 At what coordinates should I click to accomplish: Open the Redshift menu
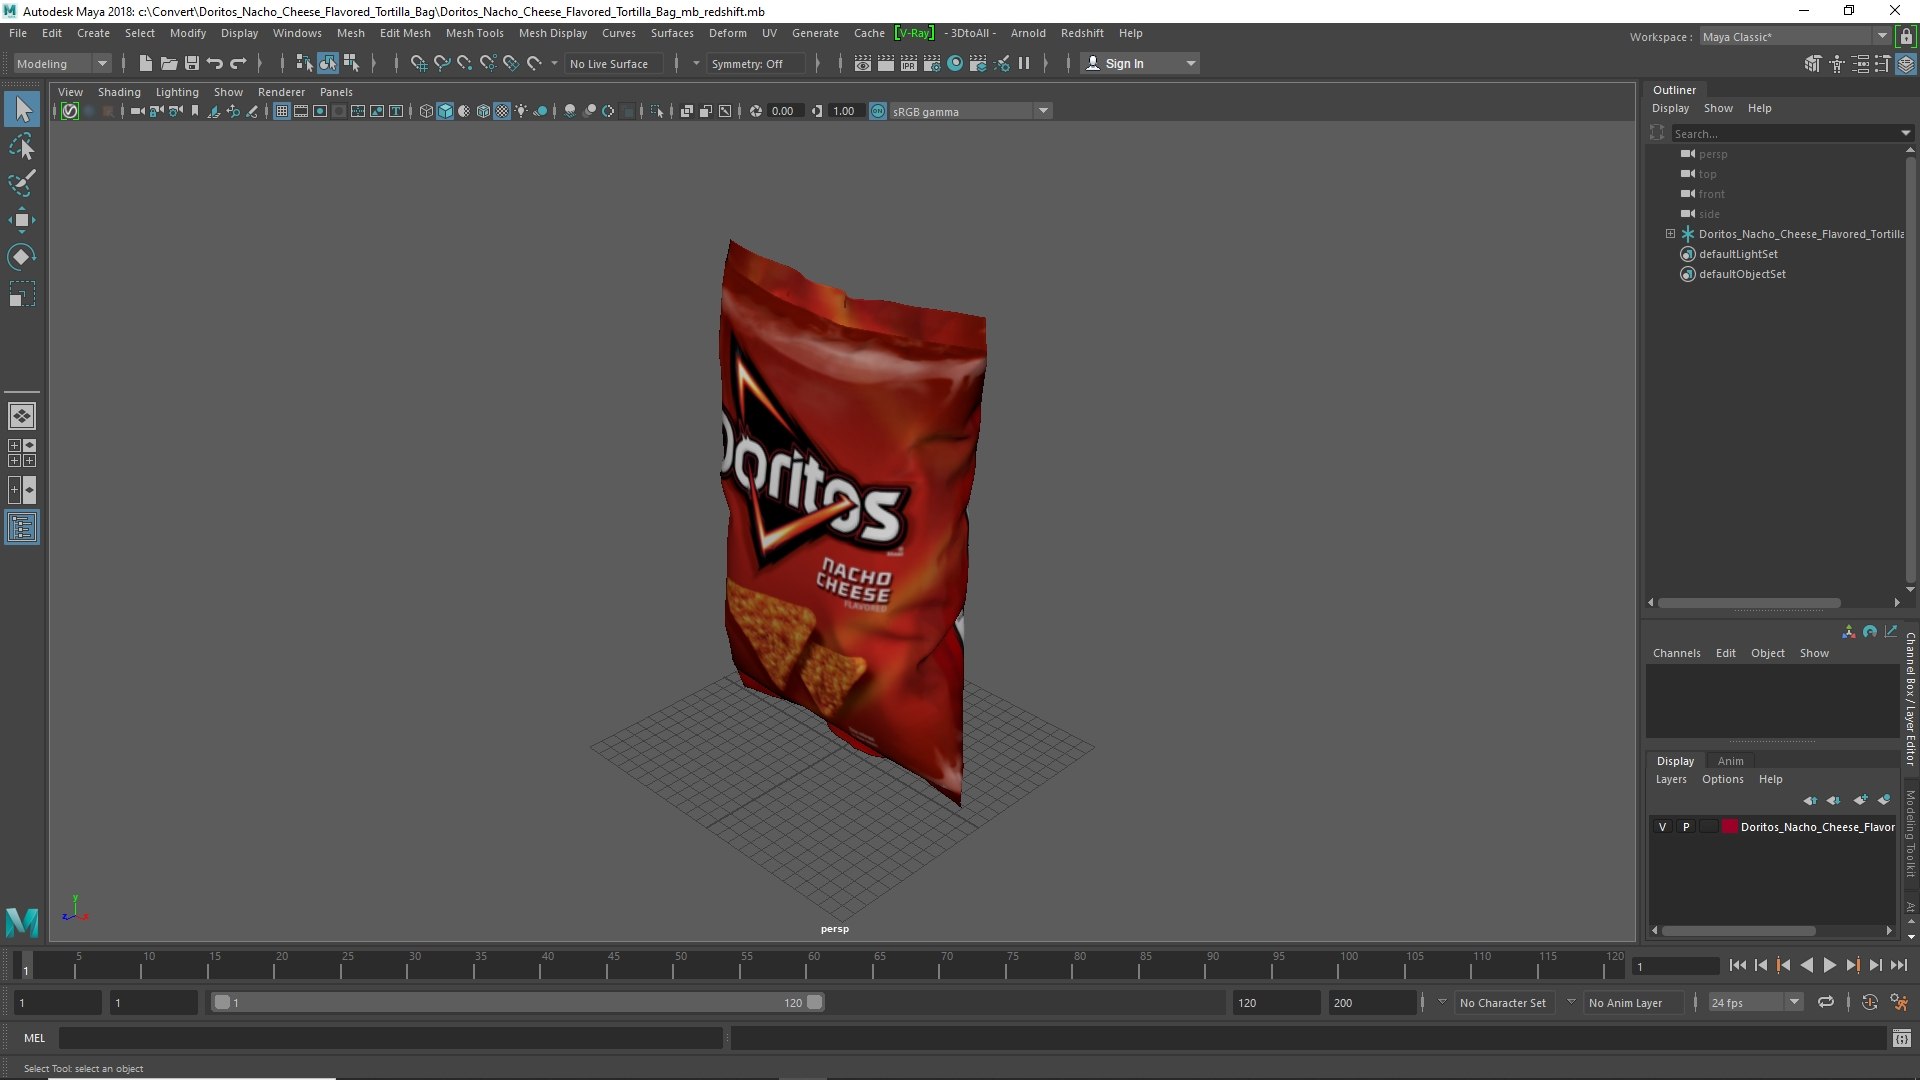point(1082,33)
